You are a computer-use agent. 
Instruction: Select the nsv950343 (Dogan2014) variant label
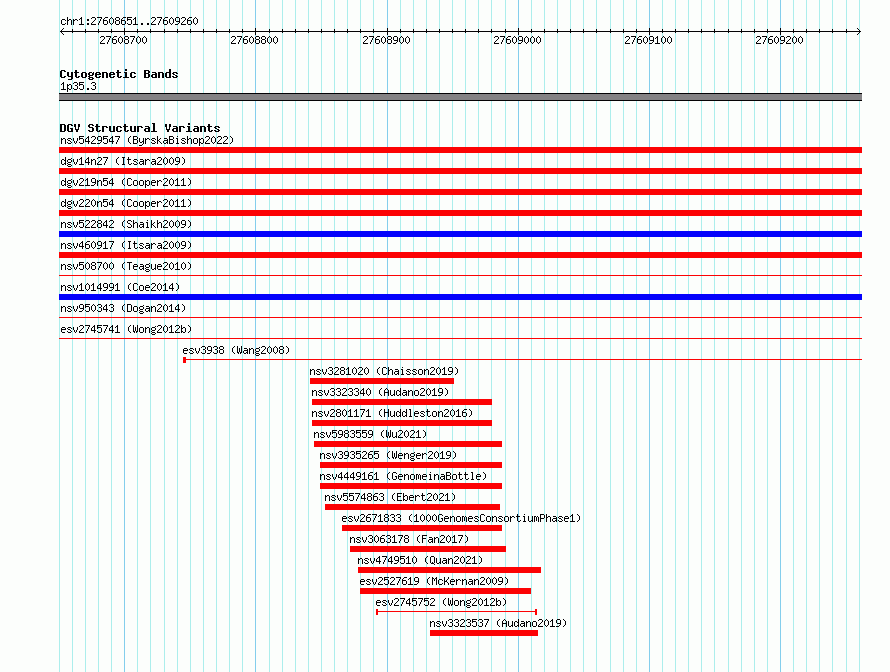[x=123, y=308]
